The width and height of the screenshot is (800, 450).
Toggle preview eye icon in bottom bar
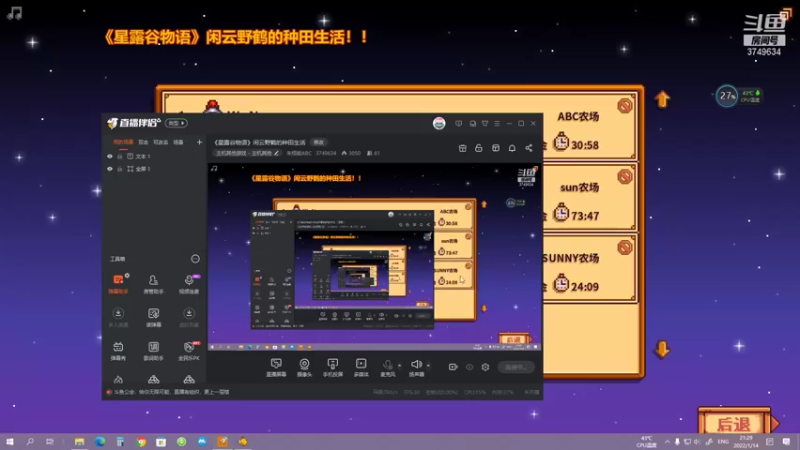coord(469,367)
